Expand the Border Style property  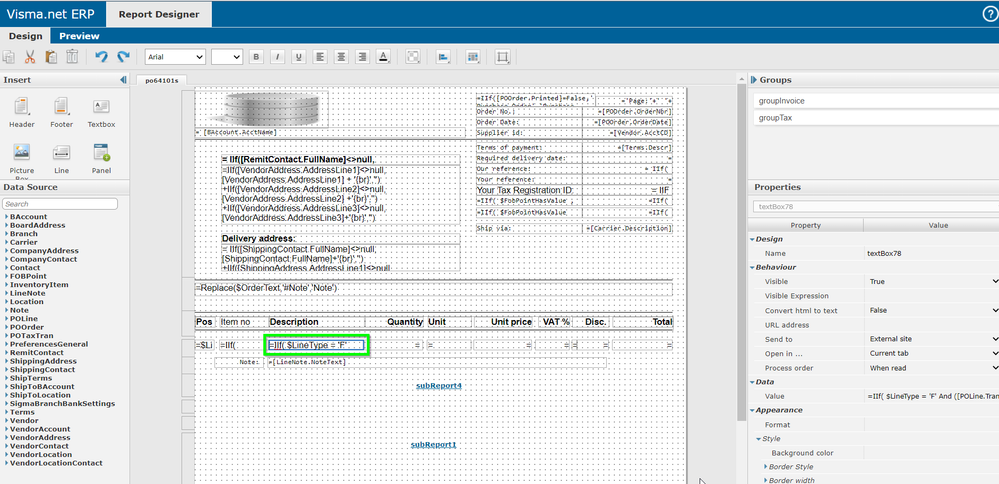point(765,467)
